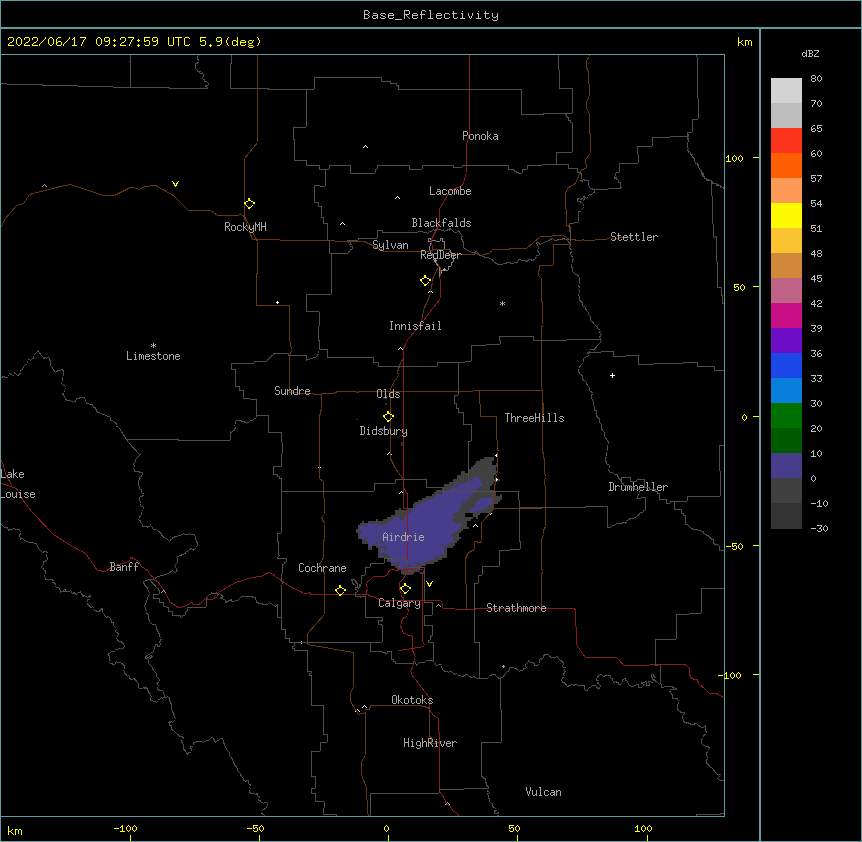Image resolution: width=862 pixels, height=842 pixels.
Task: Click the Olds city label
Action: coord(388,394)
